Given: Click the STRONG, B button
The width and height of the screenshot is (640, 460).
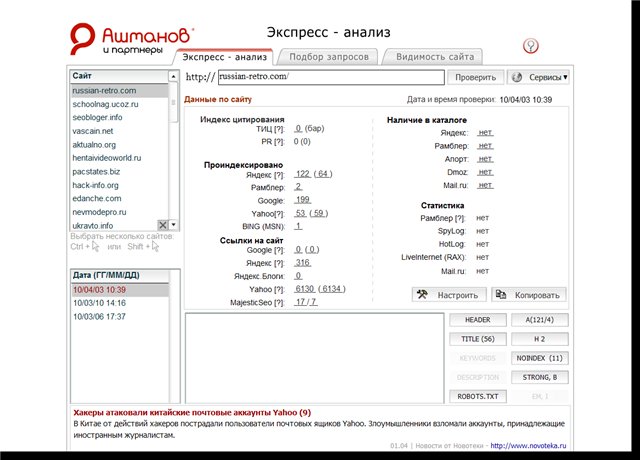Looking at the screenshot, I should click(539, 377).
